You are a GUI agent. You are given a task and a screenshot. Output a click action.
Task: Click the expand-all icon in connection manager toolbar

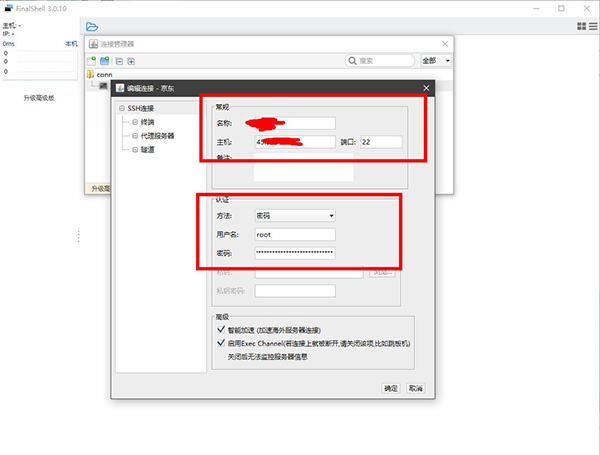130,61
